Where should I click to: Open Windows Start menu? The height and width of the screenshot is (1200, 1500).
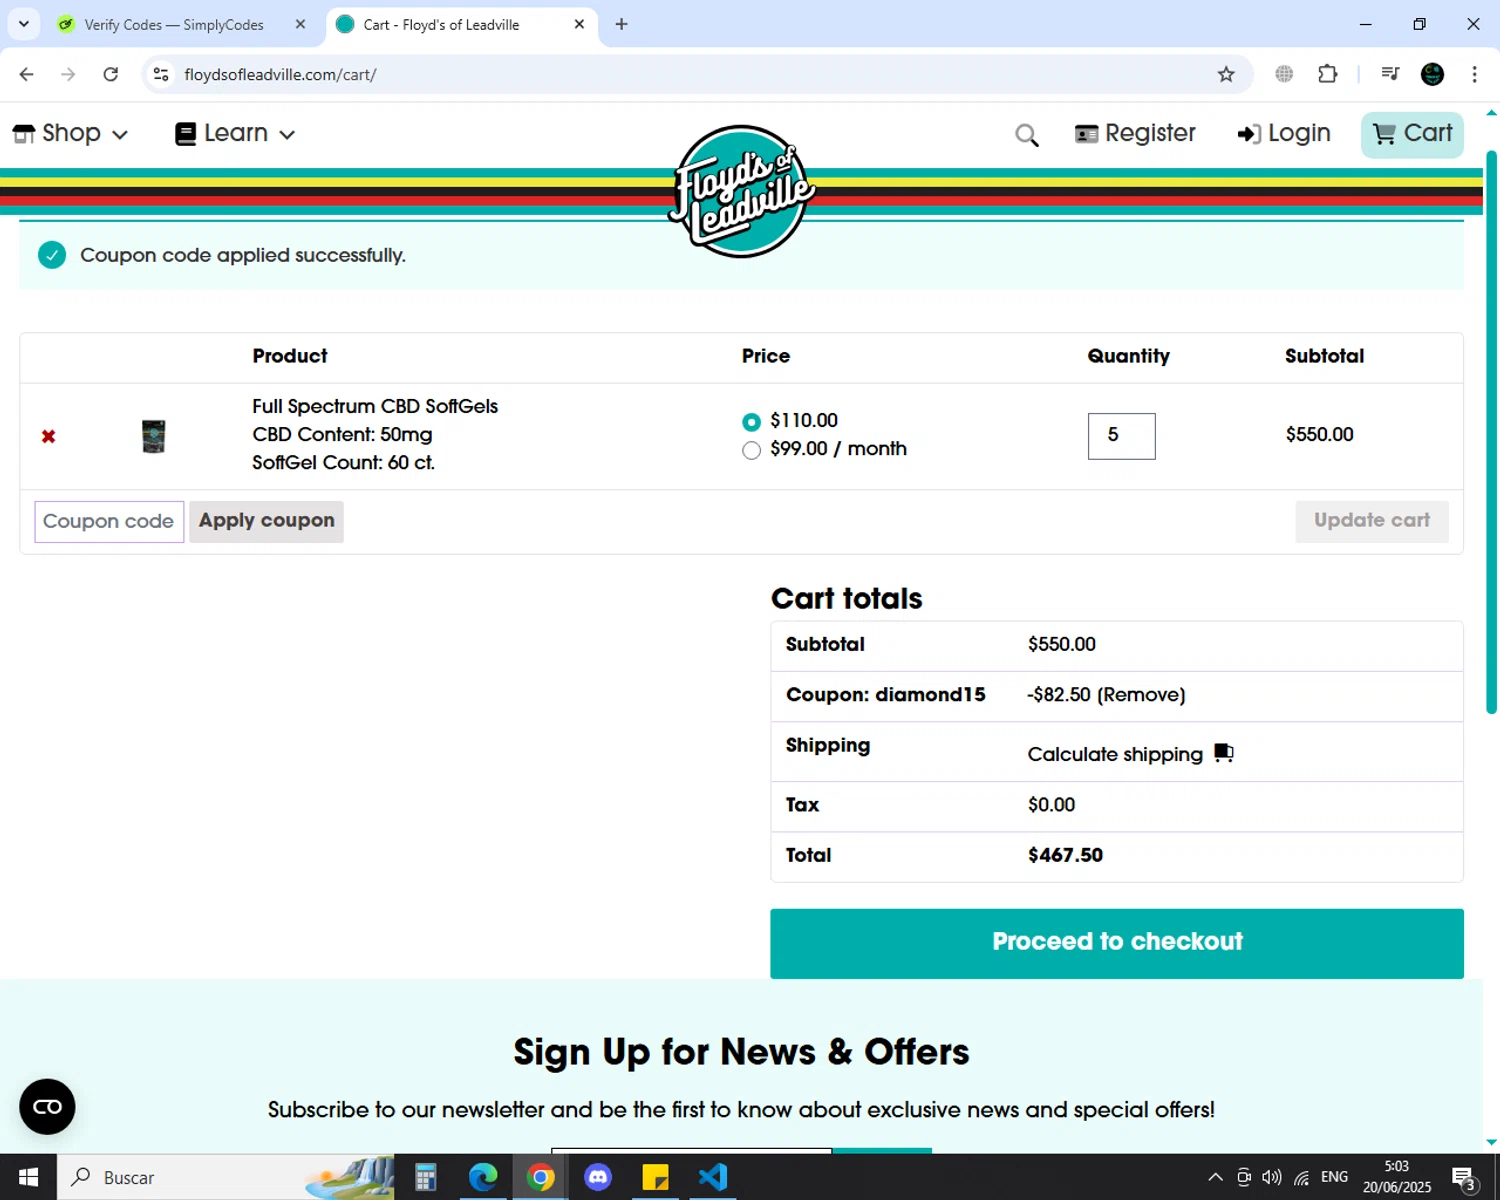point(28,1177)
